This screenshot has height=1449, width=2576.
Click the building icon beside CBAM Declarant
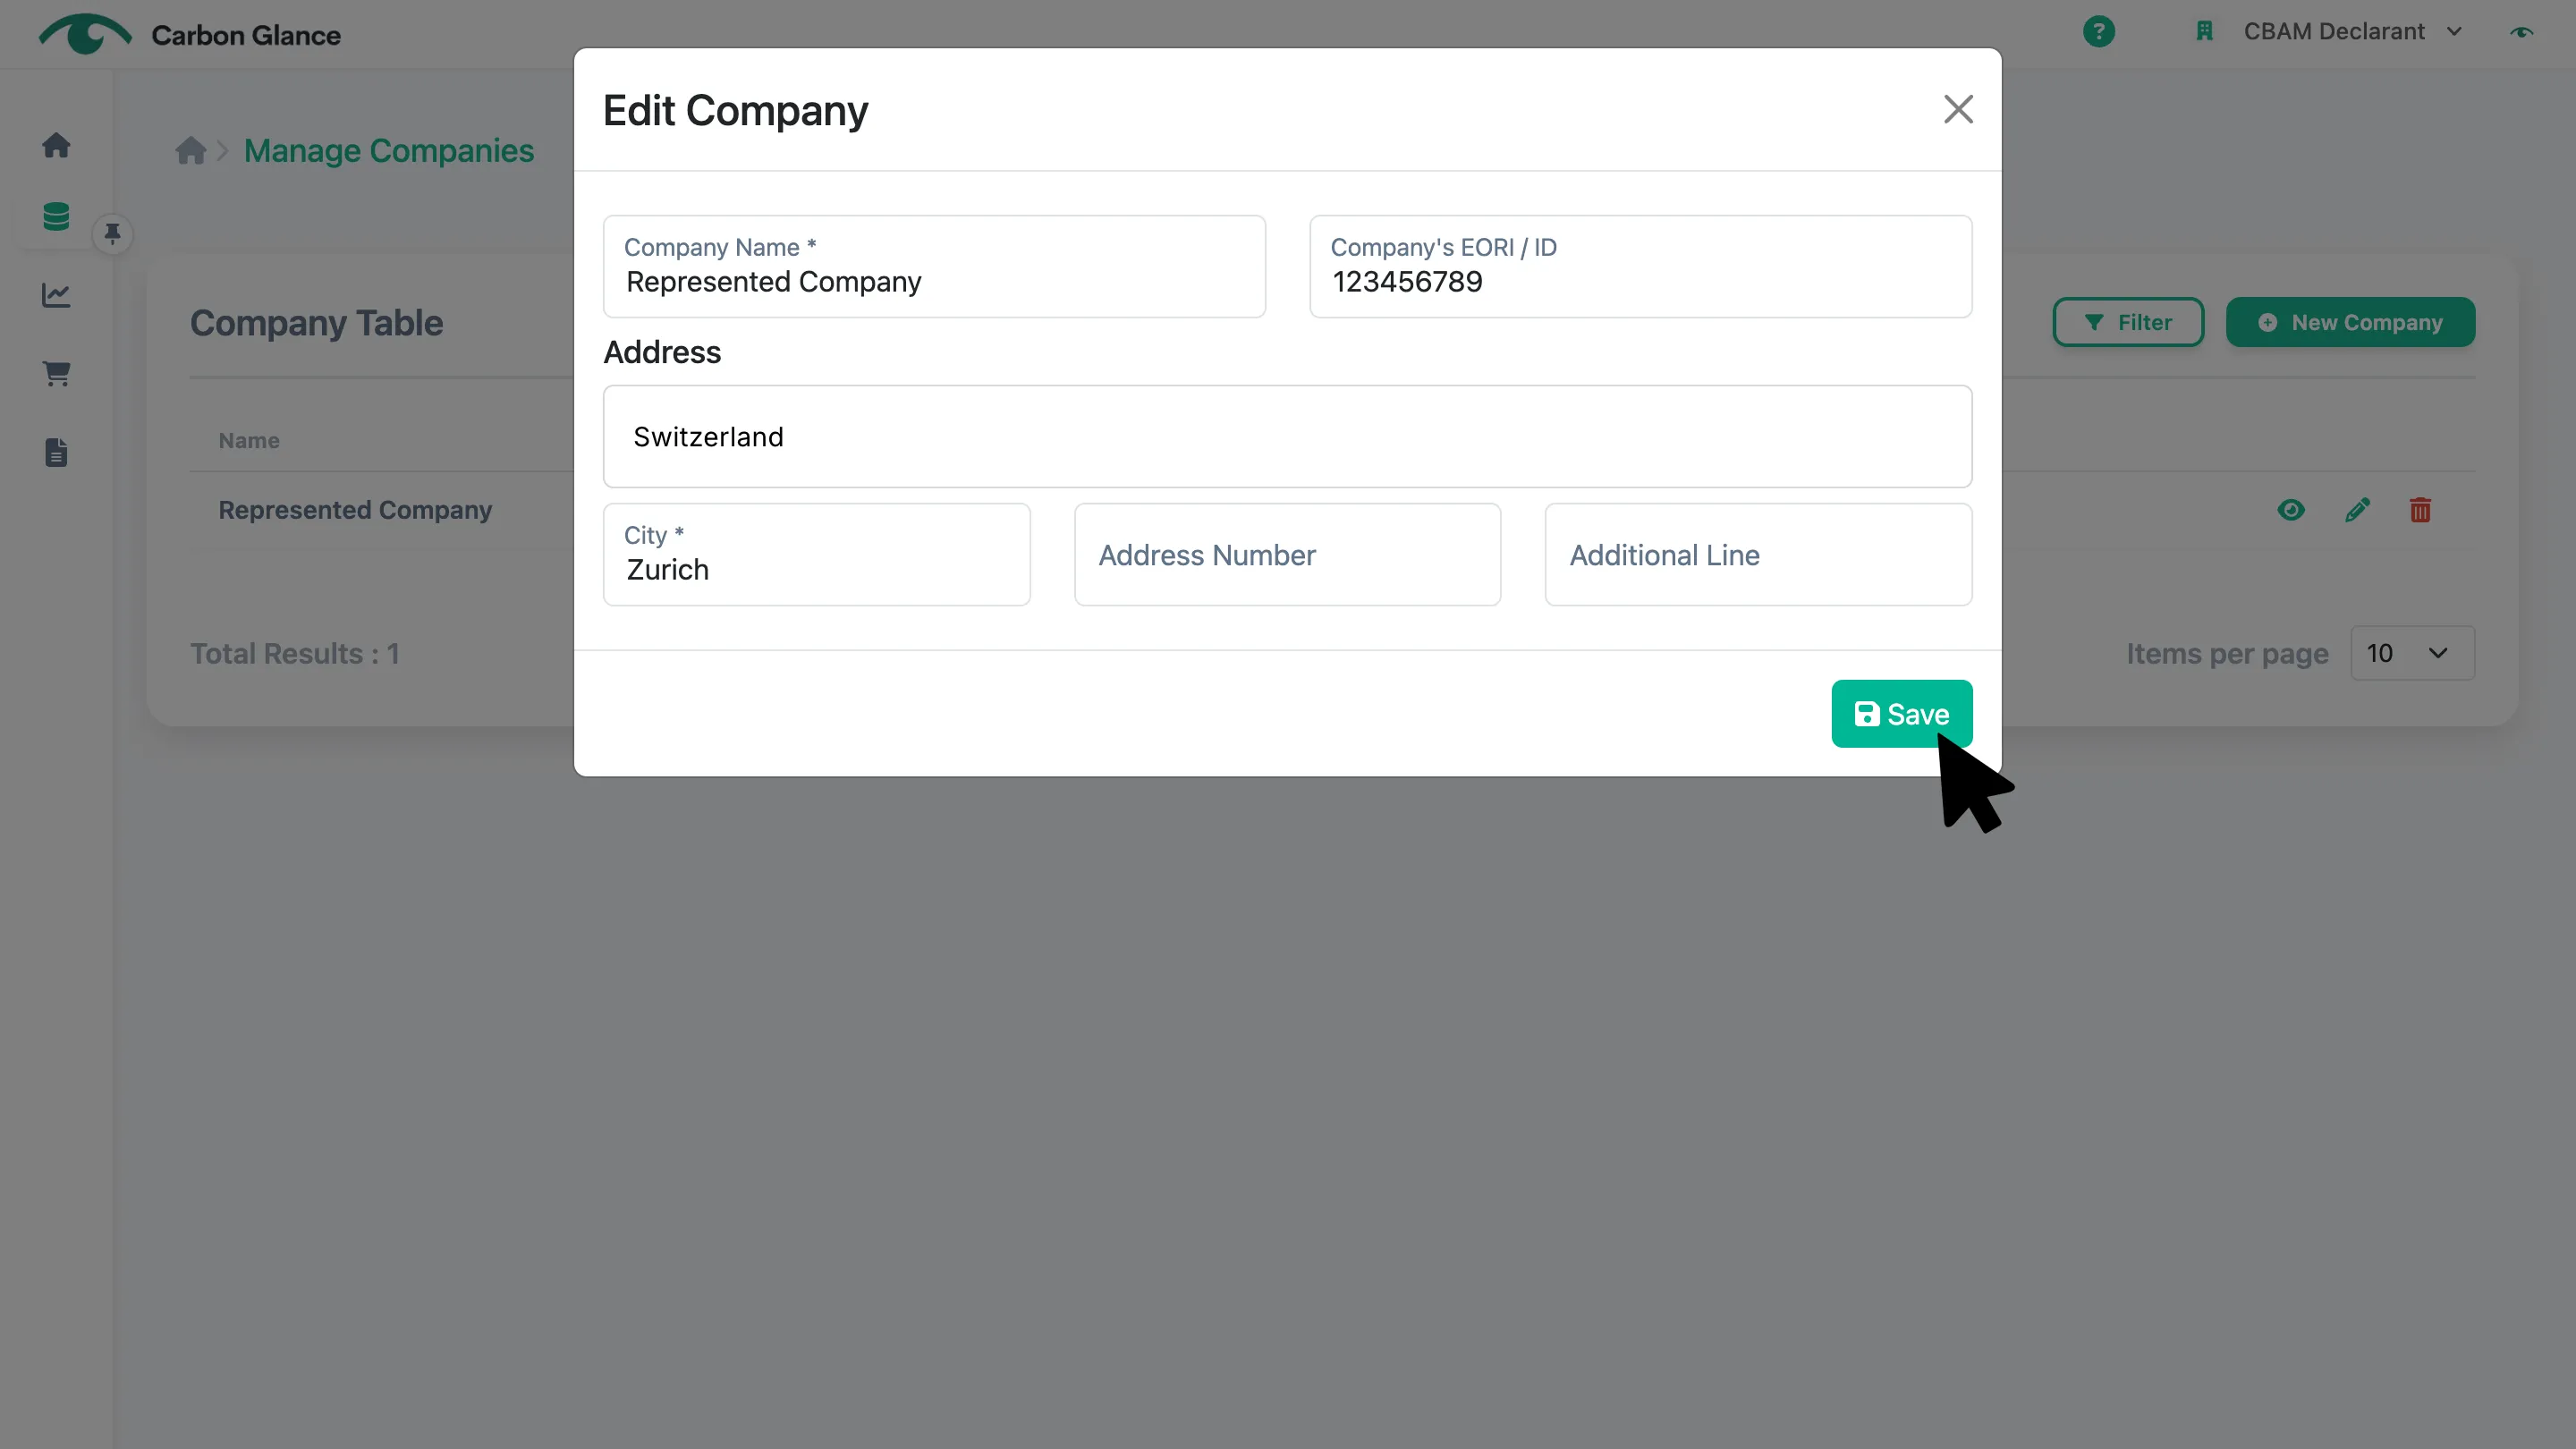[2204, 32]
